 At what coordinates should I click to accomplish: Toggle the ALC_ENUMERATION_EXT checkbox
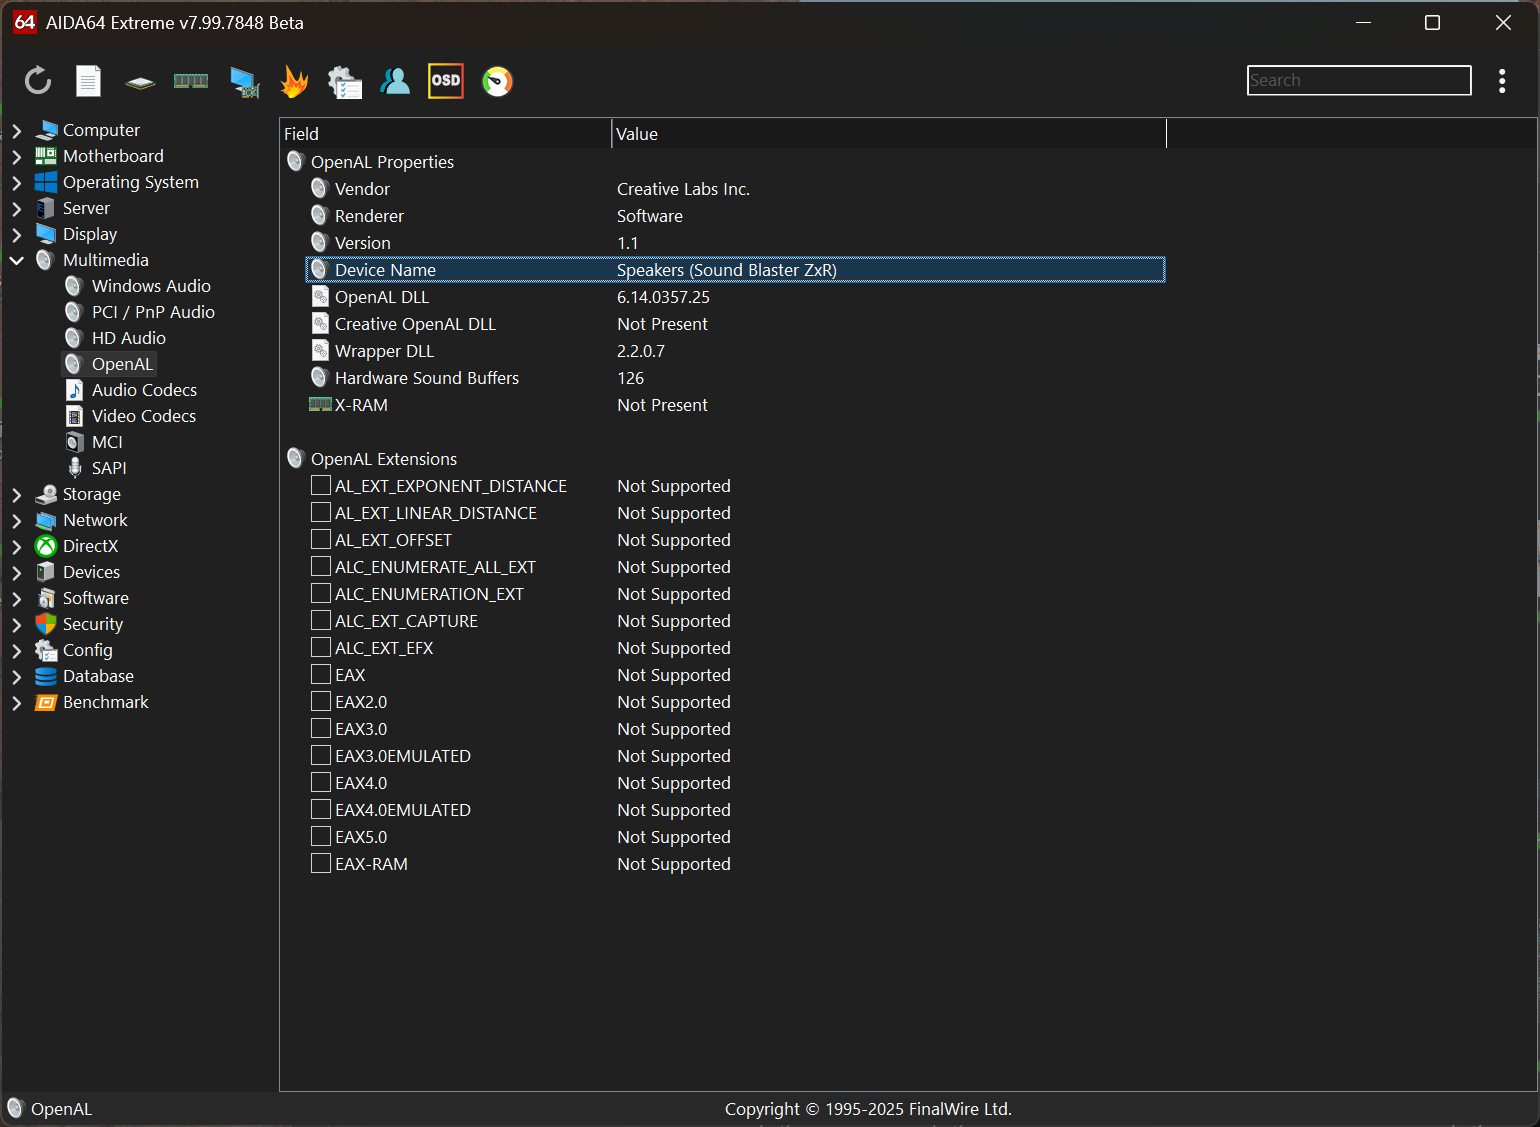coord(321,593)
